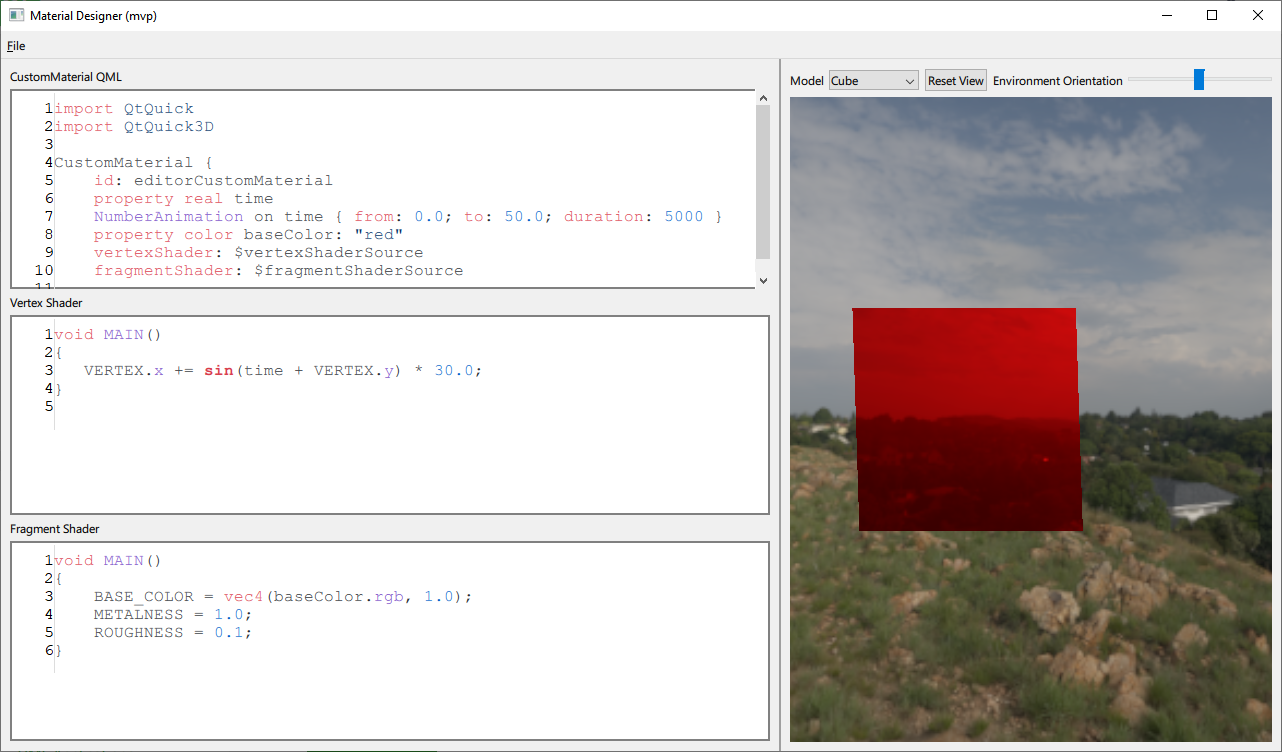This screenshot has height=752, width=1282.
Task: Open the Model dropdown showing Cube
Action: tap(873, 81)
